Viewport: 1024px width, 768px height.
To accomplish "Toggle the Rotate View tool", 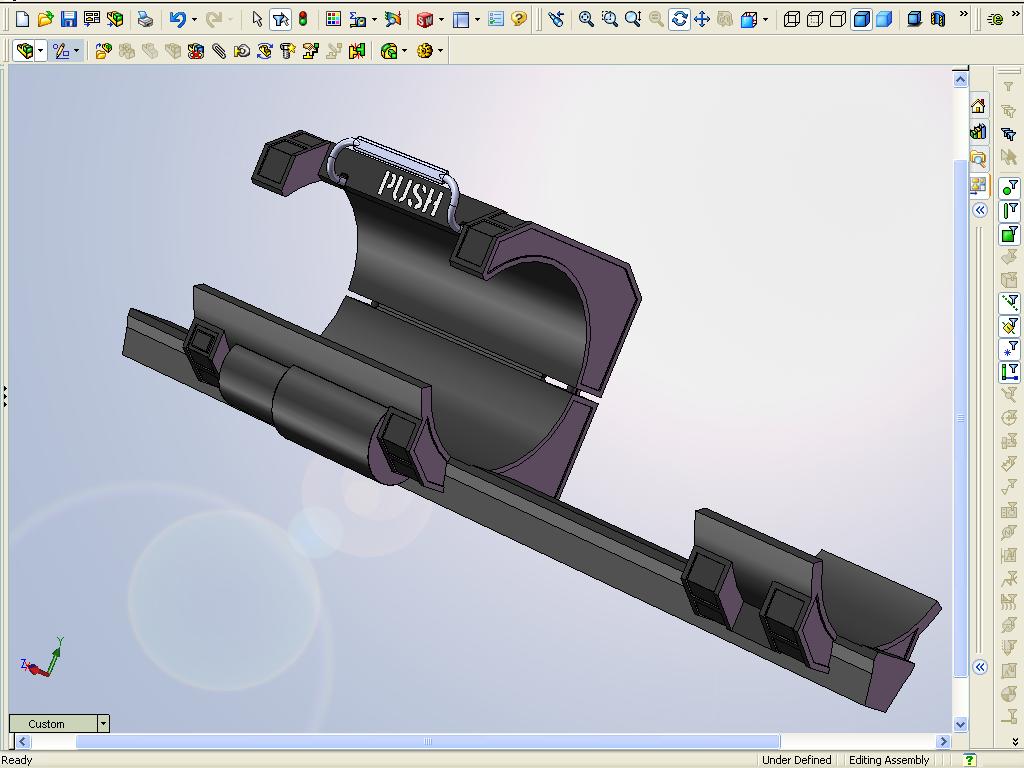I will pyautogui.click(x=679, y=19).
